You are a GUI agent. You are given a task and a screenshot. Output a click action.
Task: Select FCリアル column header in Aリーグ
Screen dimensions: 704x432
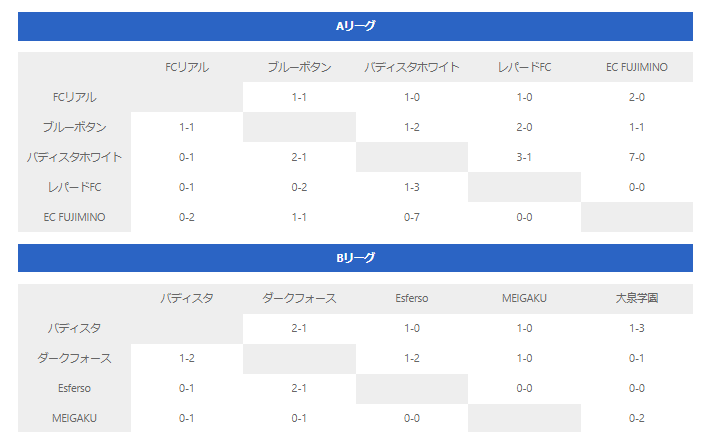187,67
